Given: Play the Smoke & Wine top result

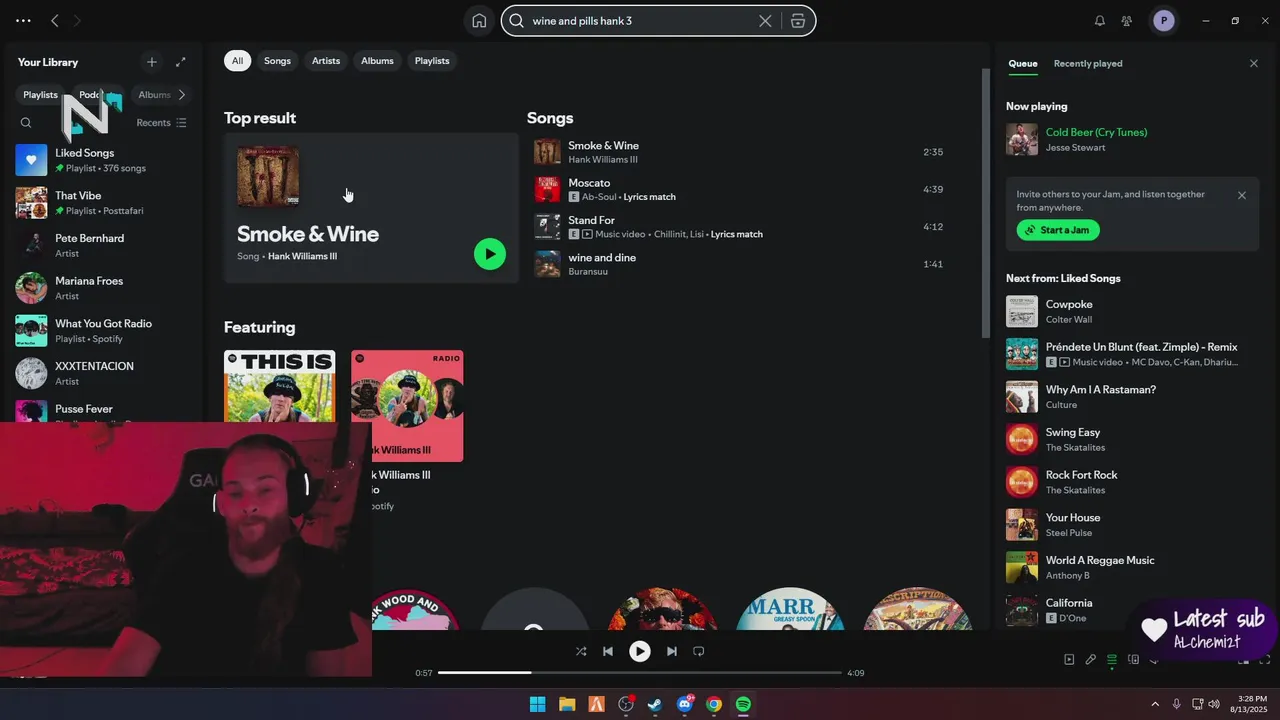Looking at the screenshot, I should click(490, 254).
